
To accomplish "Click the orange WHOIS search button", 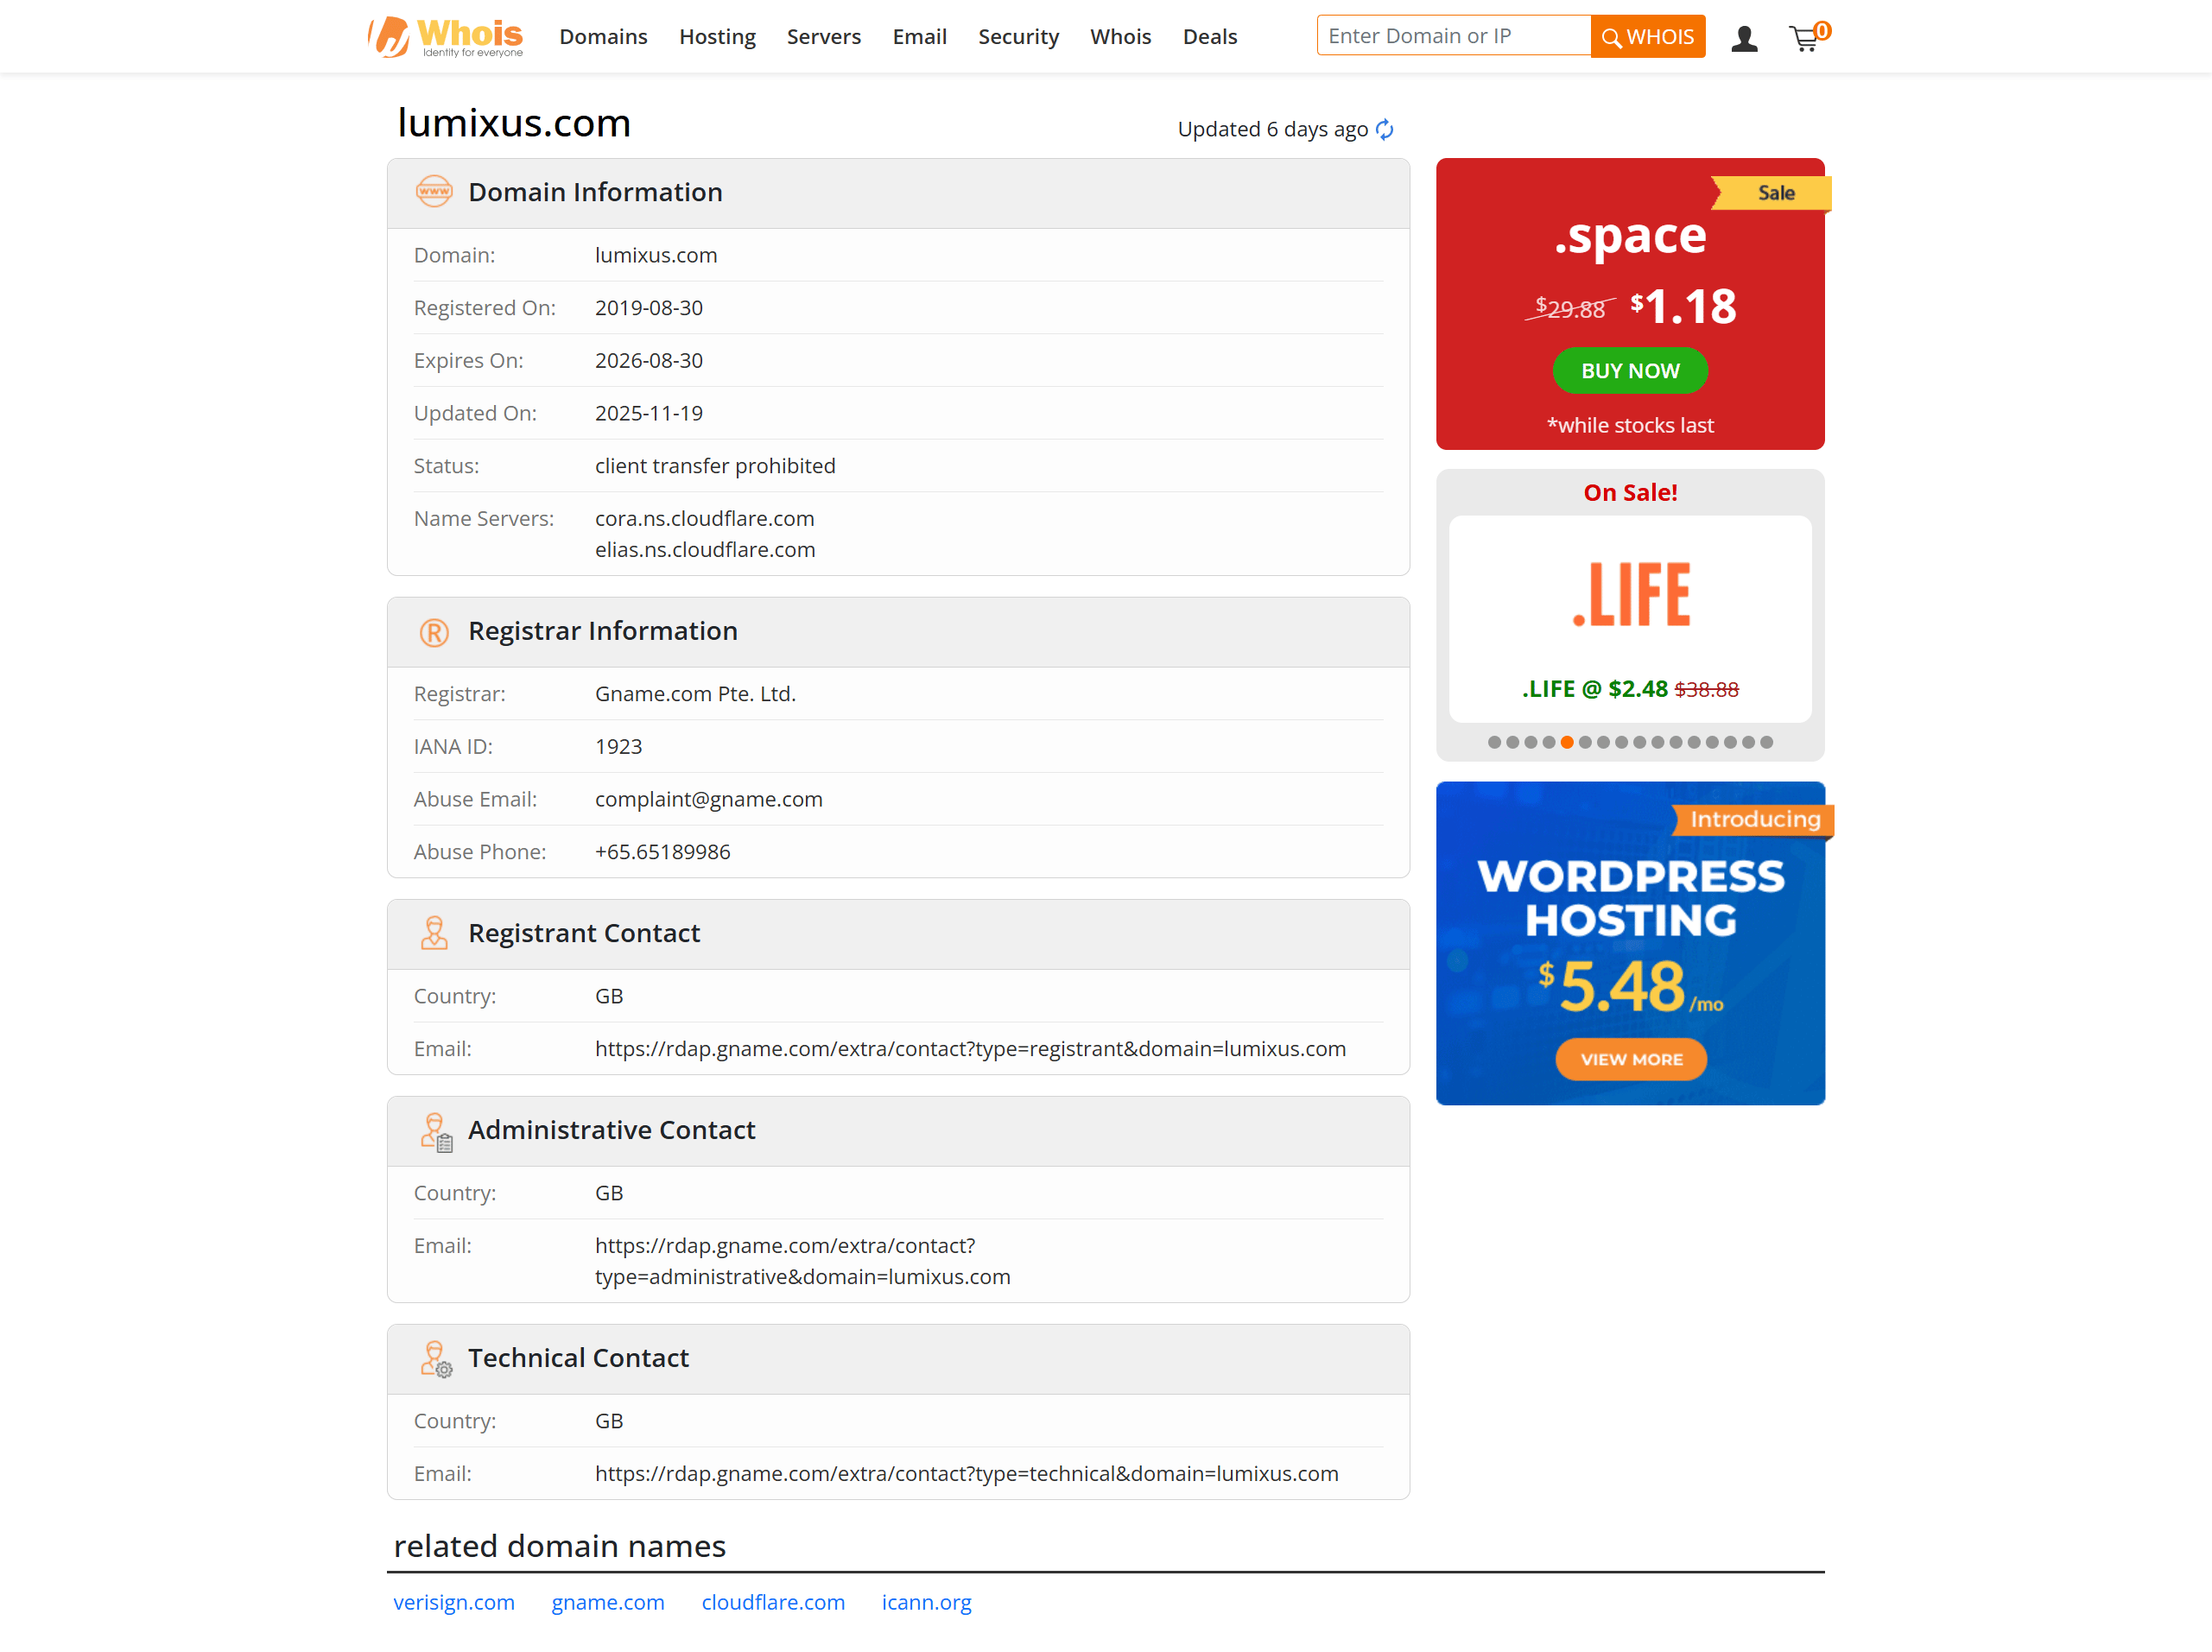I will pos(1647,37).
